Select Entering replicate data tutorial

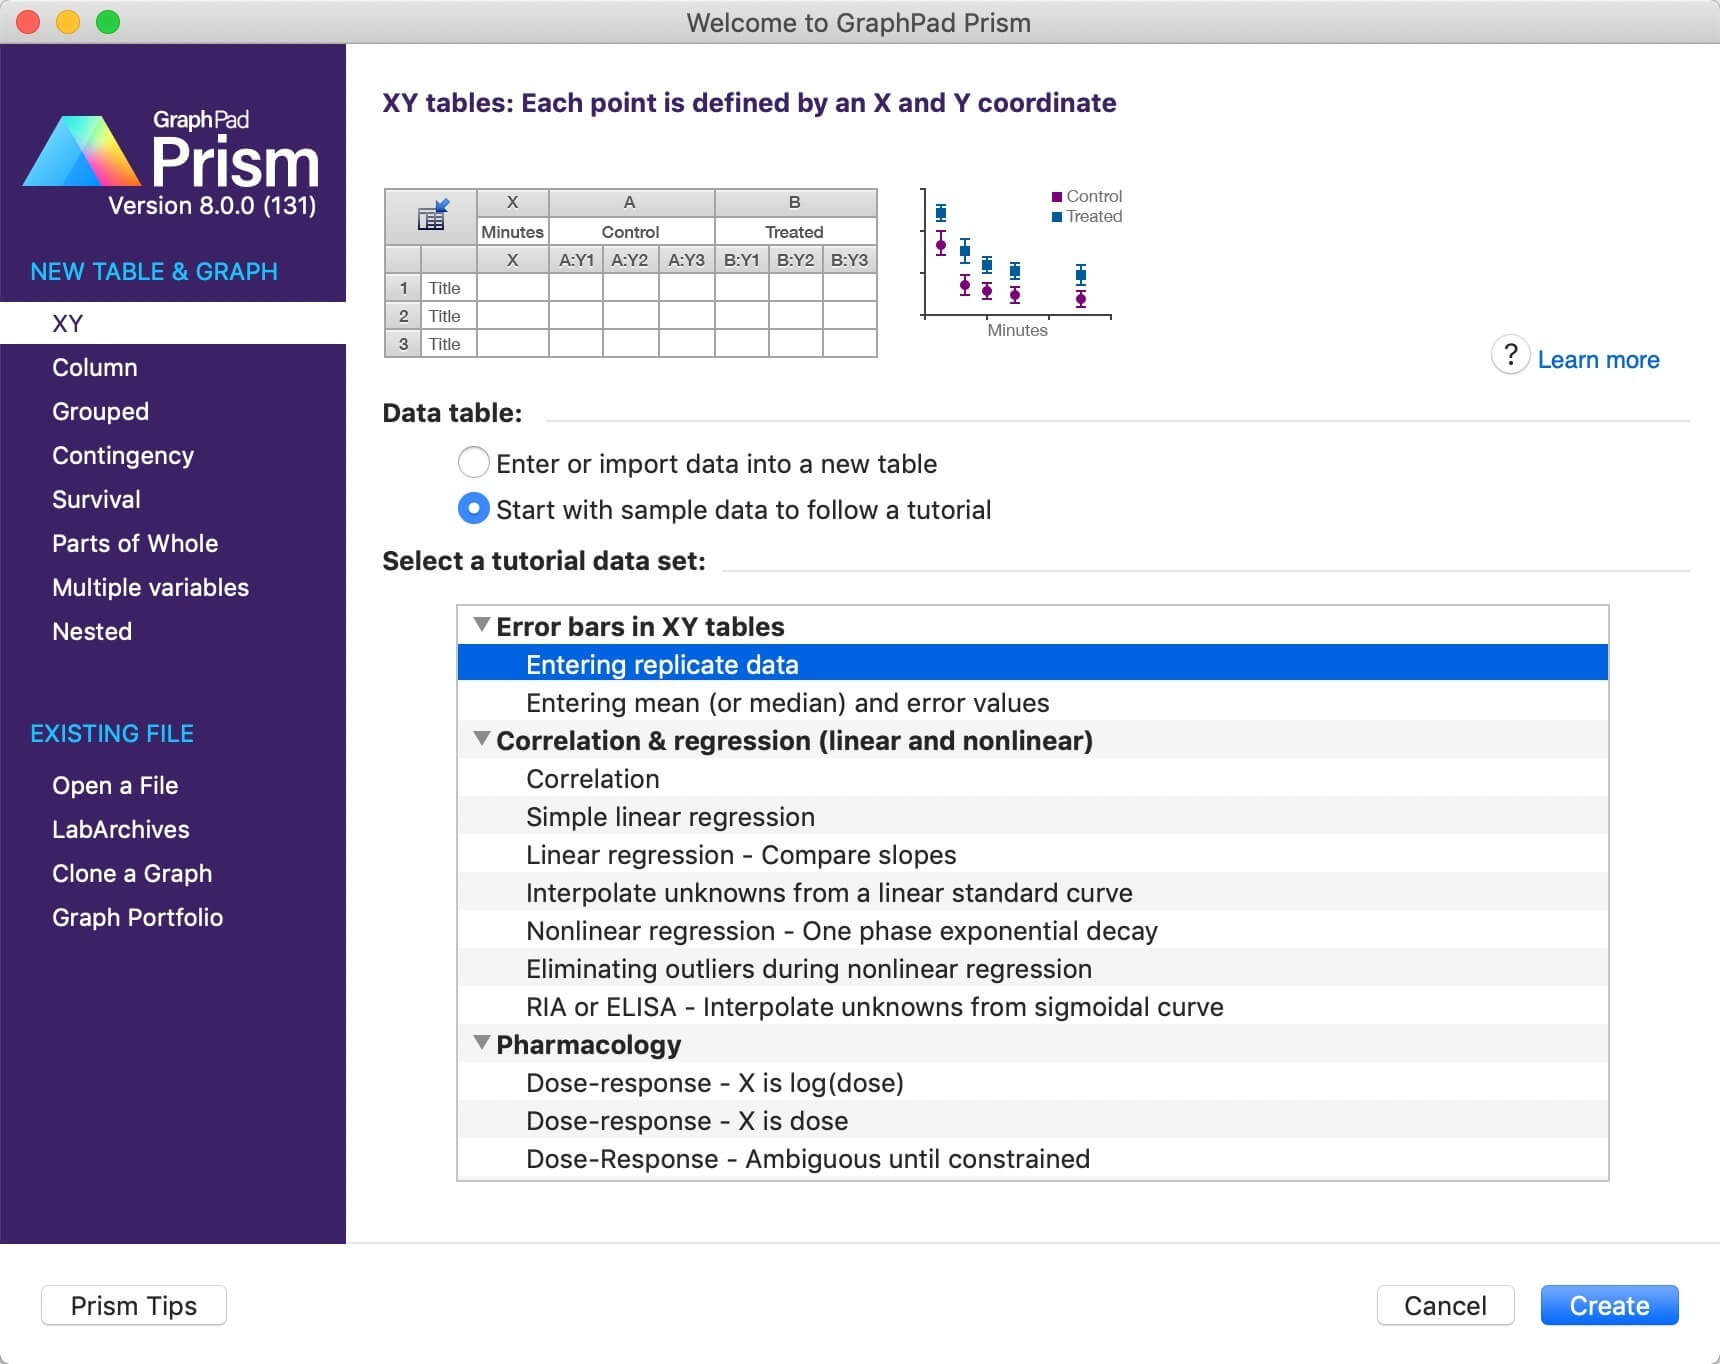(1033, 663)
